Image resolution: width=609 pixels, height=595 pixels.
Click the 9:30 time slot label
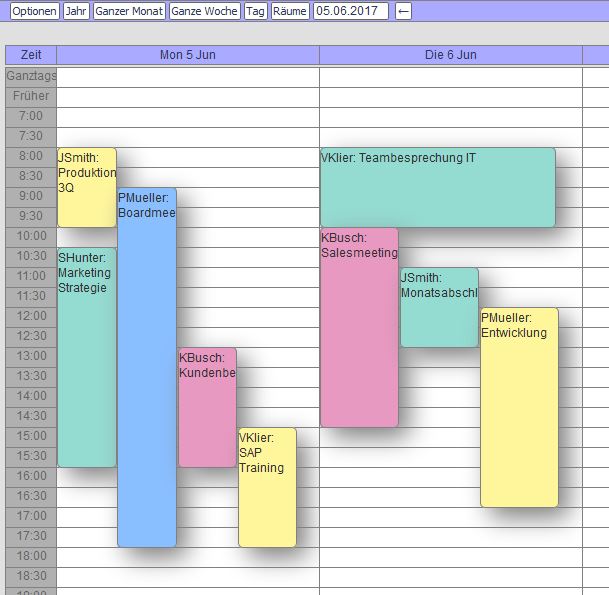31,217
